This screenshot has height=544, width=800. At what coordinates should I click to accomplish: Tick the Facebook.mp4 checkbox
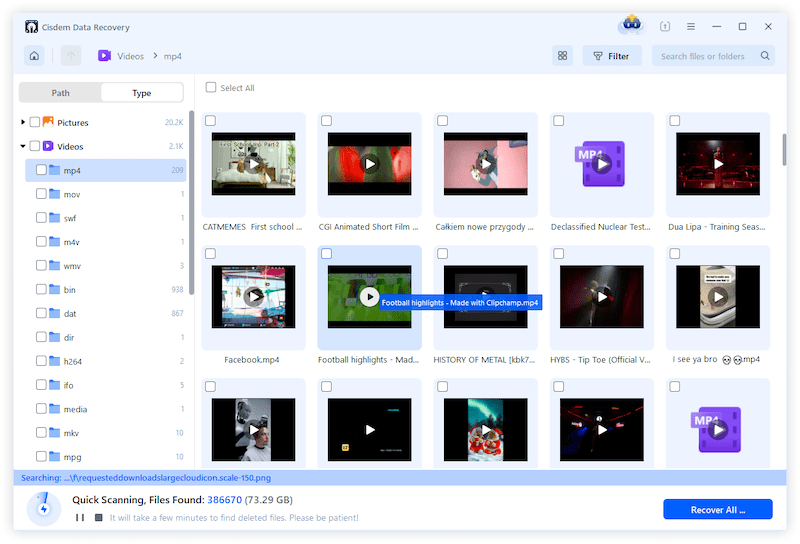(x=210, y=253)
